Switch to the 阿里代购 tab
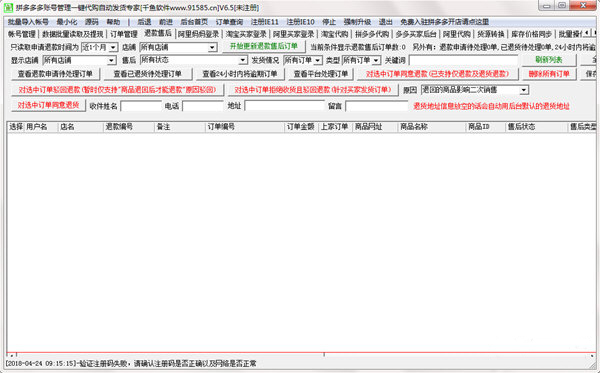600x373 pixels. pos(457,34)
